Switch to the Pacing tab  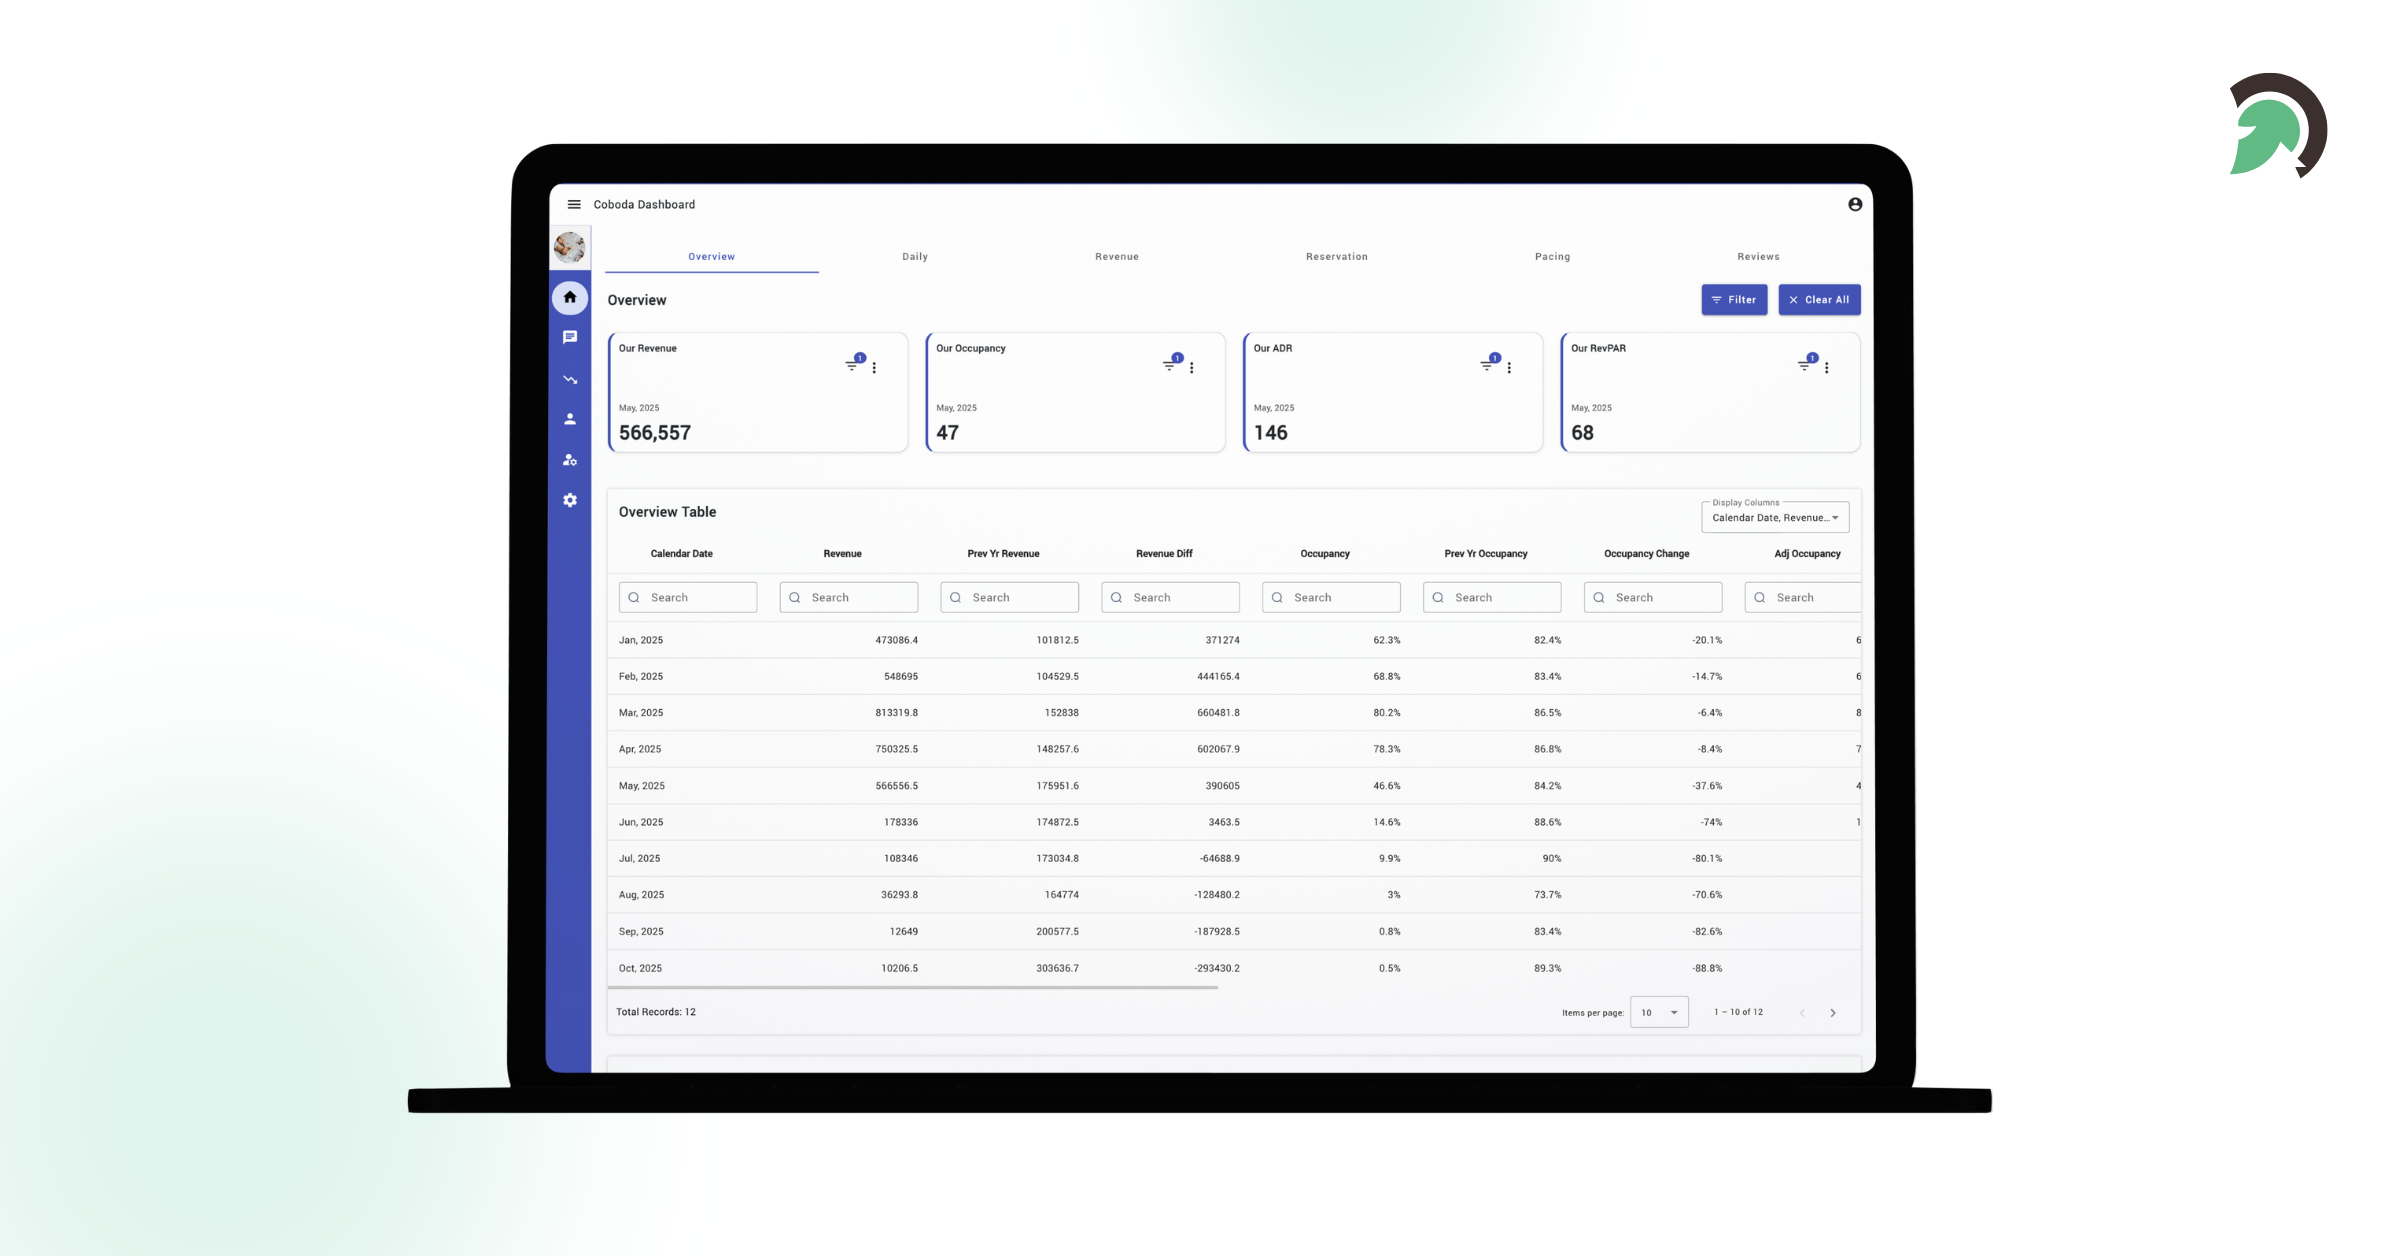pos(1552,256)
